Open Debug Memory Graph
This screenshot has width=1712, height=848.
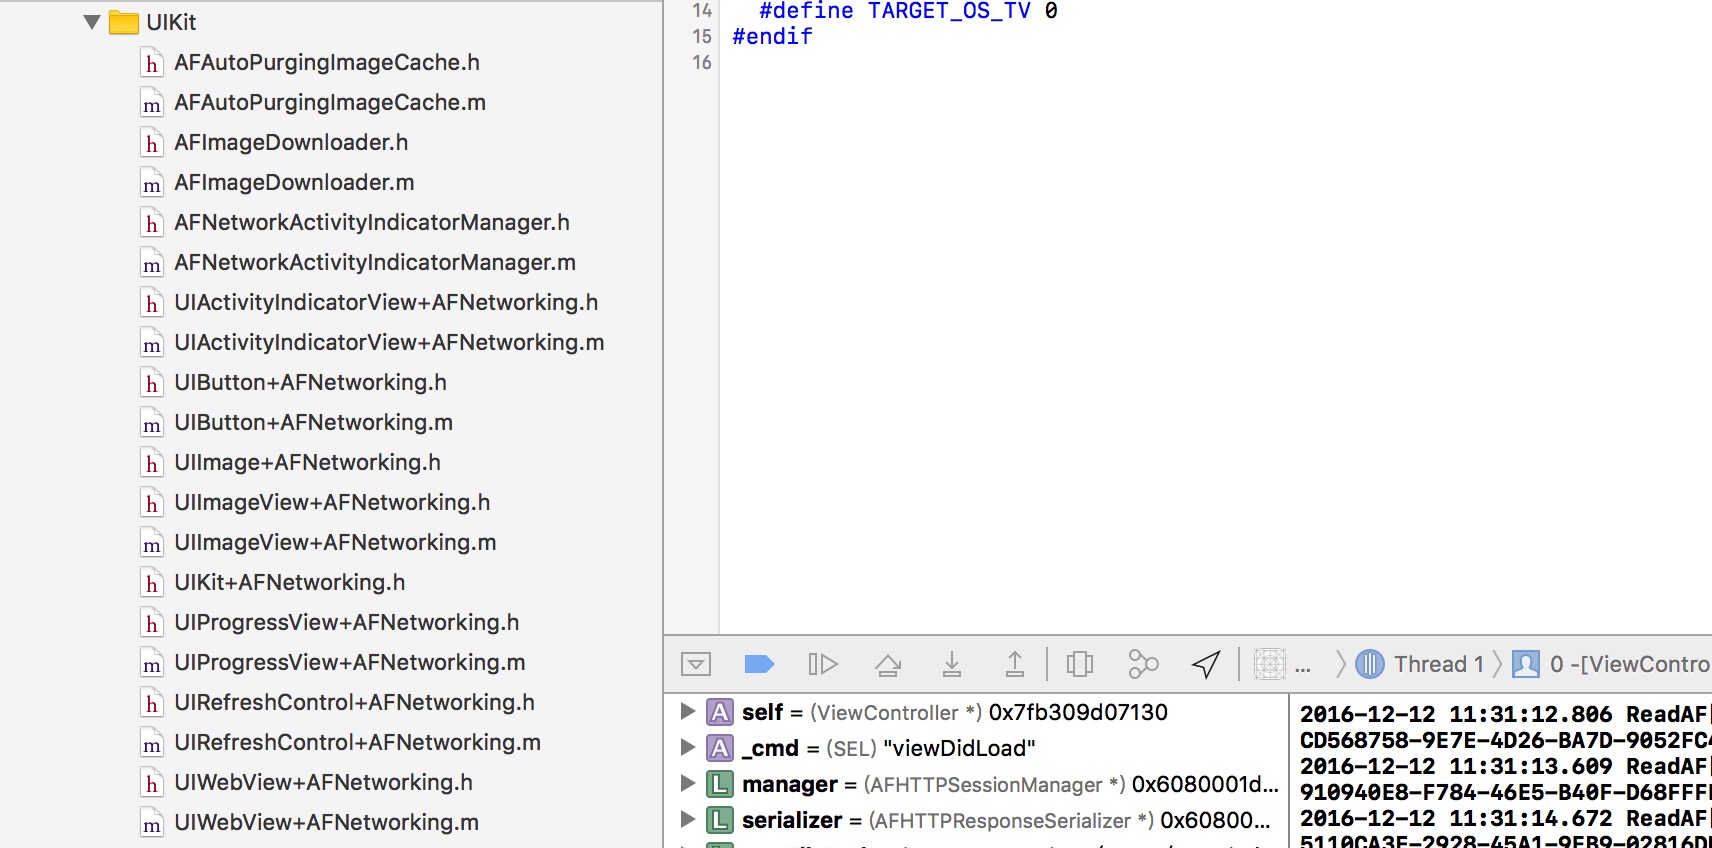1143,664
